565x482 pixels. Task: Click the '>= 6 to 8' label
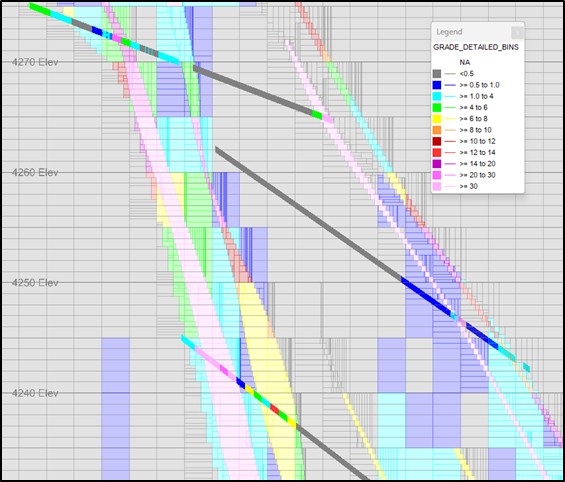(x=473, y=119)
